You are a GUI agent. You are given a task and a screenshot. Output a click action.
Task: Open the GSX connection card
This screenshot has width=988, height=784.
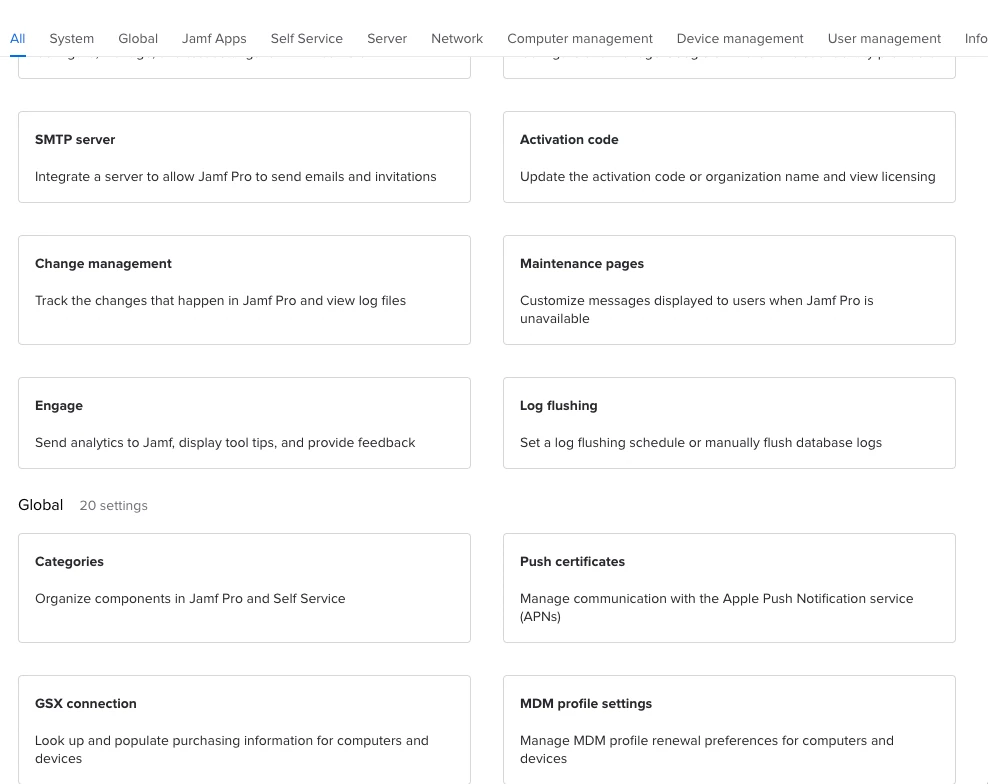coord(244,730)
